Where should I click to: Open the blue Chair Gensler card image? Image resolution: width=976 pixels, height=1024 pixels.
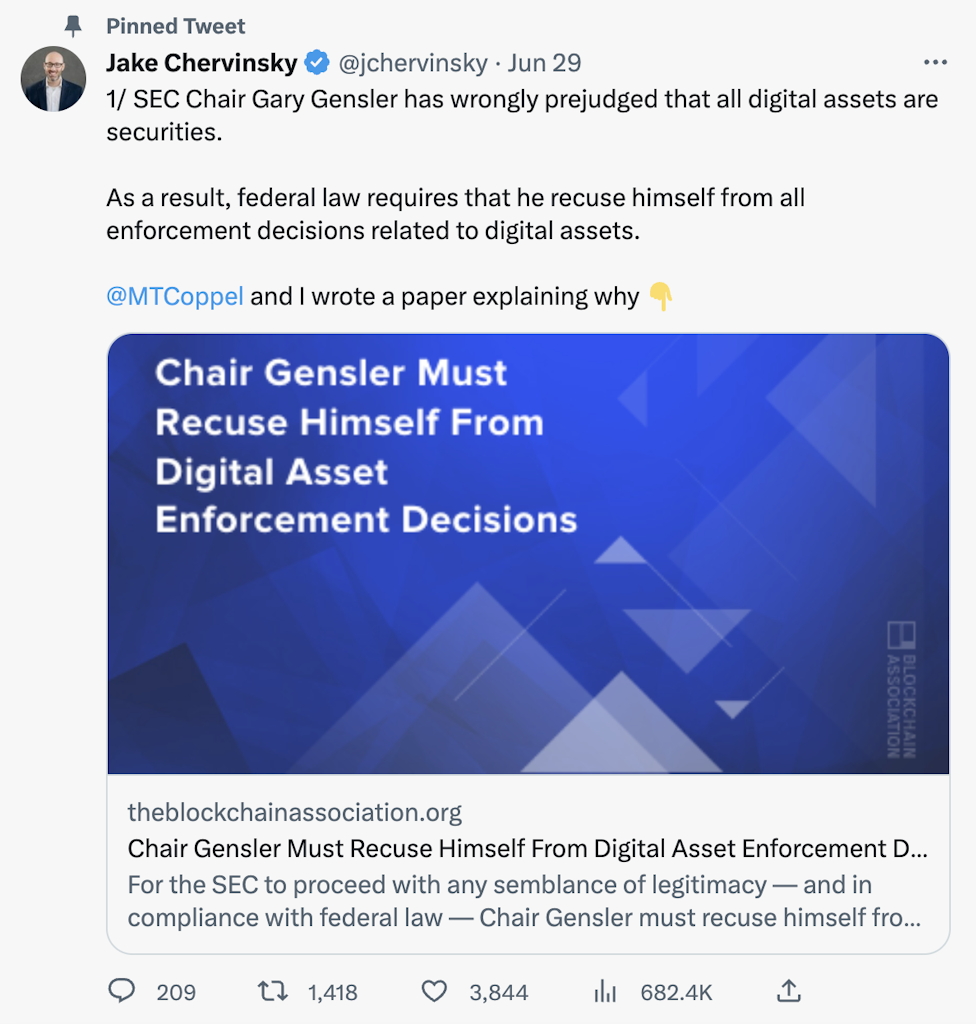click(x=528, y=553)
